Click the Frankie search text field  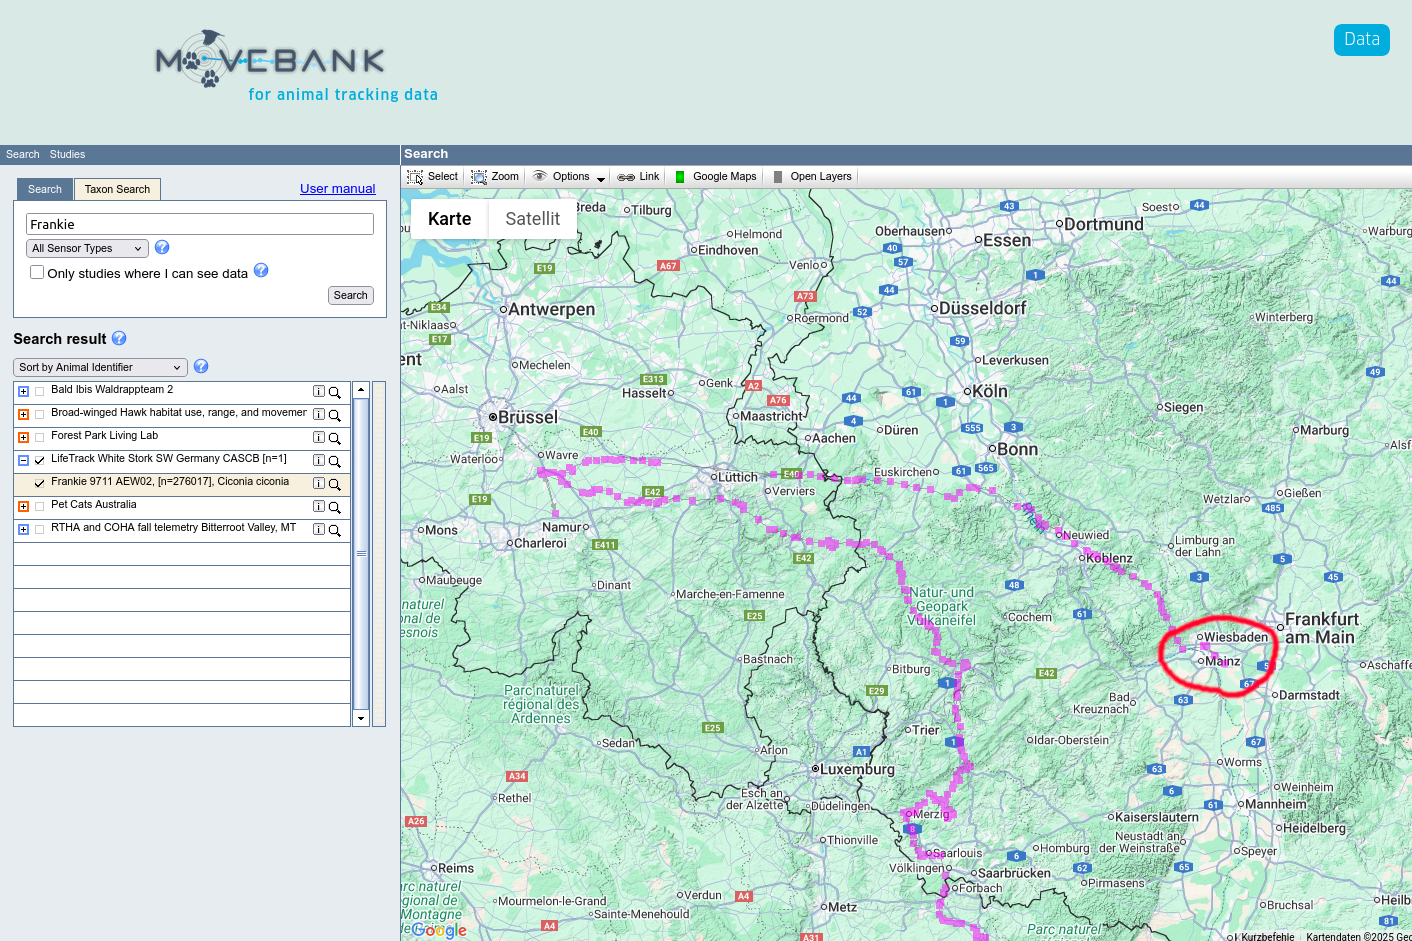[200, 225]
